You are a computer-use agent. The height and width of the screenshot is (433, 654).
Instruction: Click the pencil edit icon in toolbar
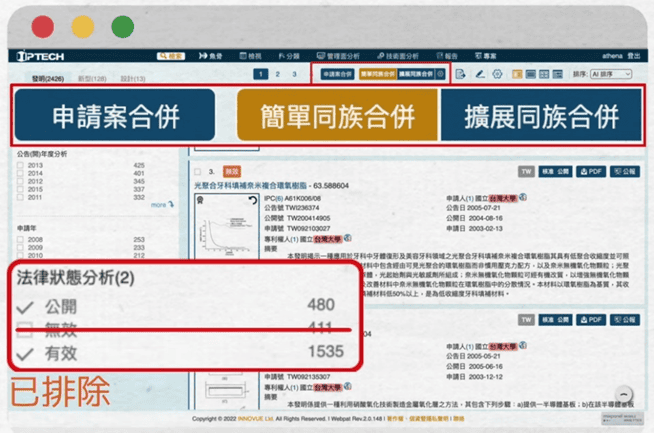(479, 74)
